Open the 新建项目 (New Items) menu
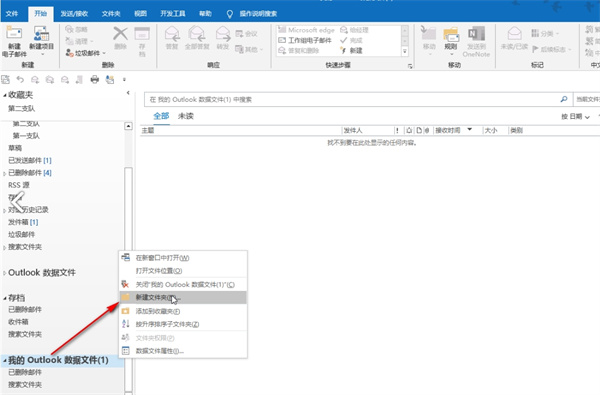The width and height of the screenshot is (600, 395). [x=41, y=41]
